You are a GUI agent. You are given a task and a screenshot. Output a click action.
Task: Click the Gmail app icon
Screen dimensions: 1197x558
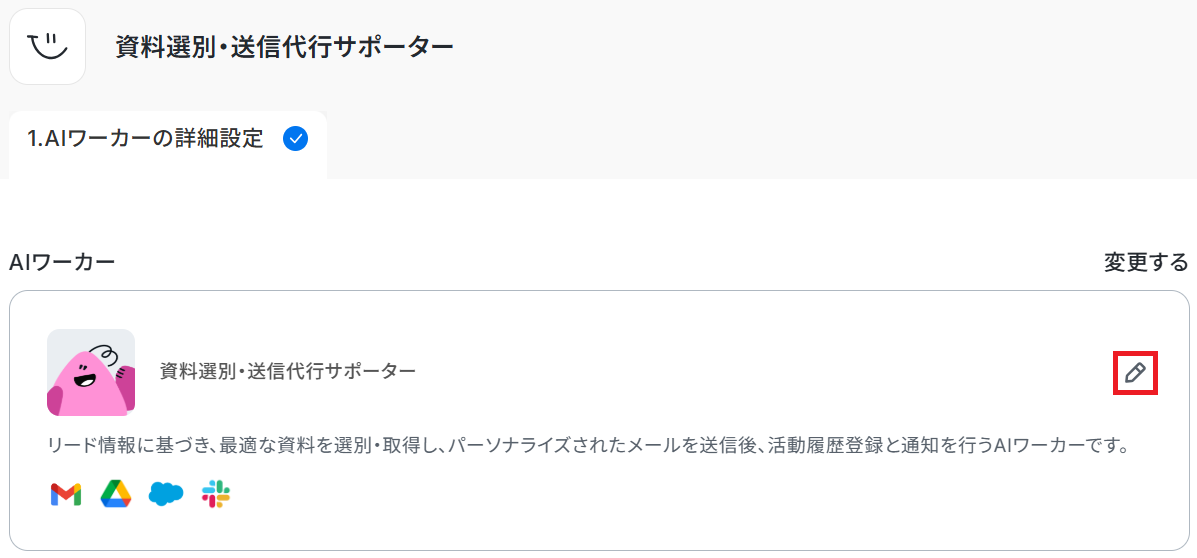[66, 495]
